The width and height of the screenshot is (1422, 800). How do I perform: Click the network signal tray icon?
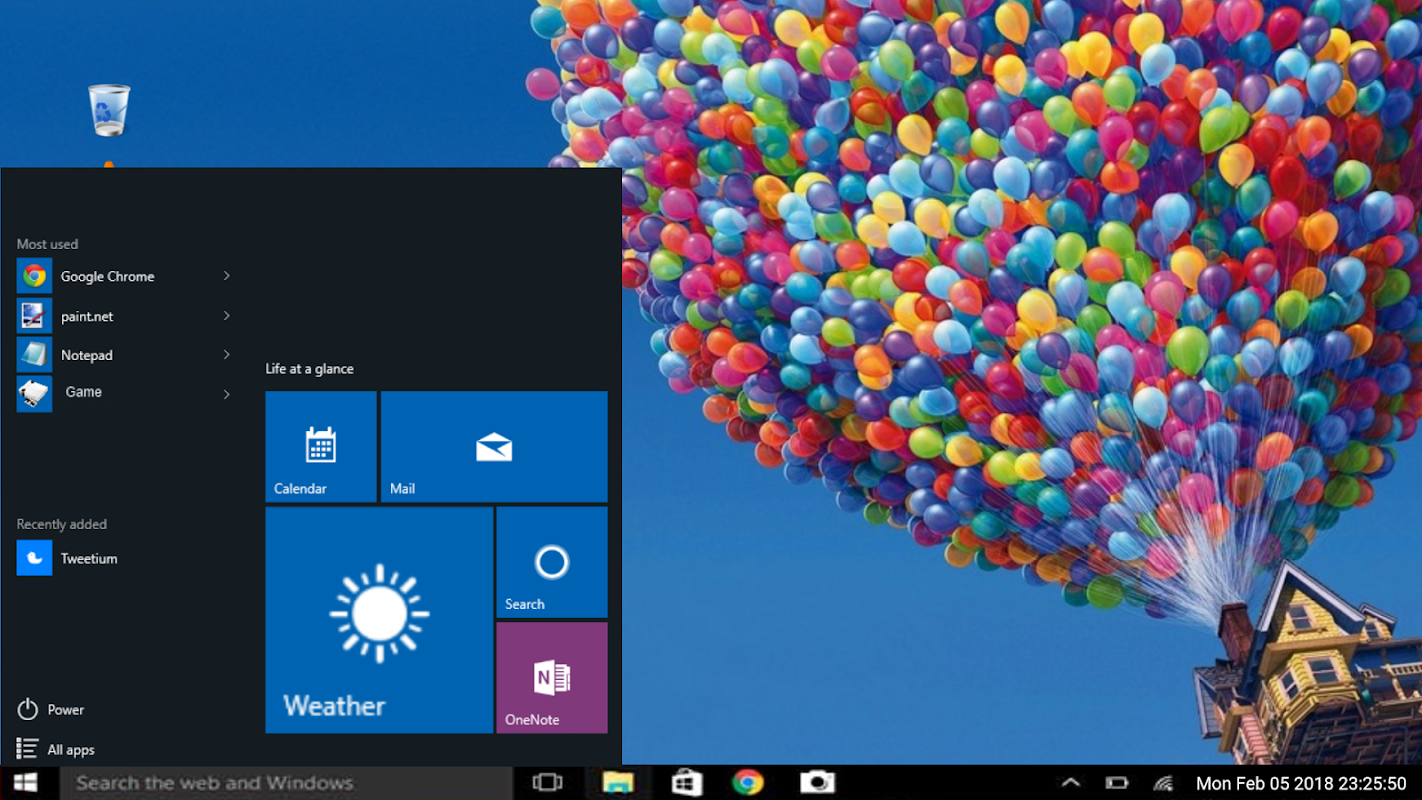pyautogui.click(x=1162, y=783)
